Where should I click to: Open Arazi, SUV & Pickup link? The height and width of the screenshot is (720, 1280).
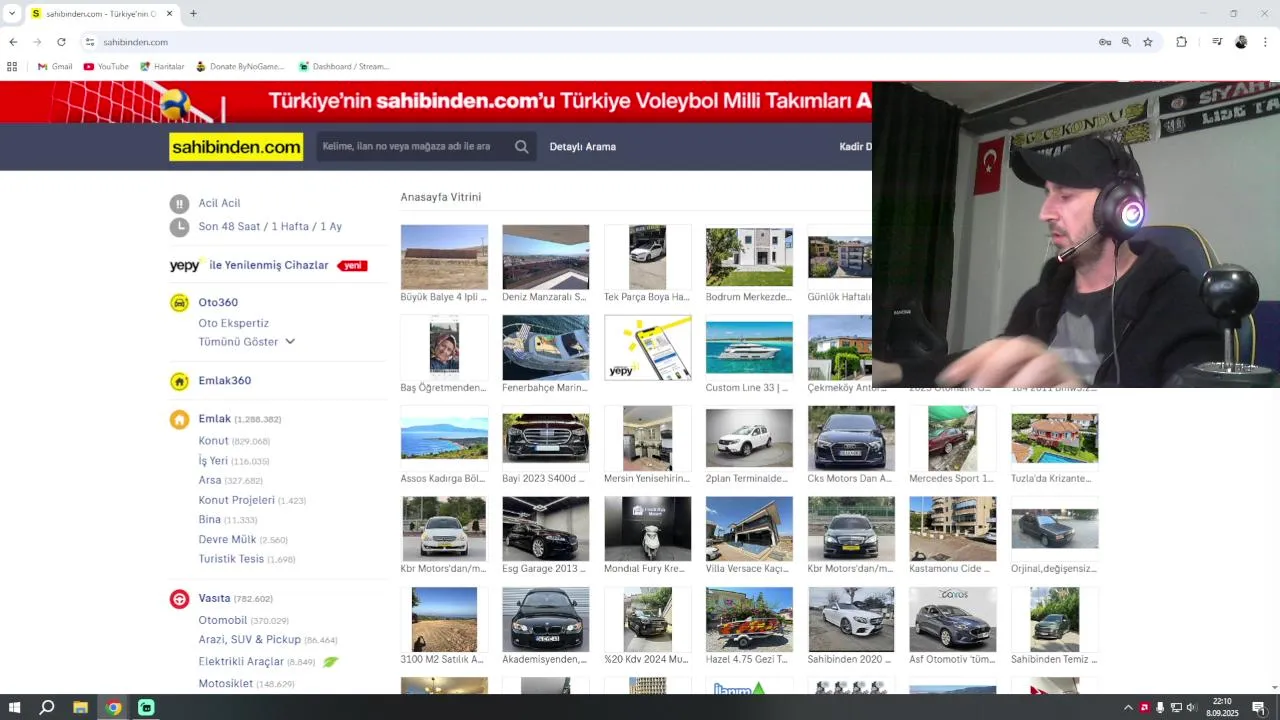click(x=249, y=640)
